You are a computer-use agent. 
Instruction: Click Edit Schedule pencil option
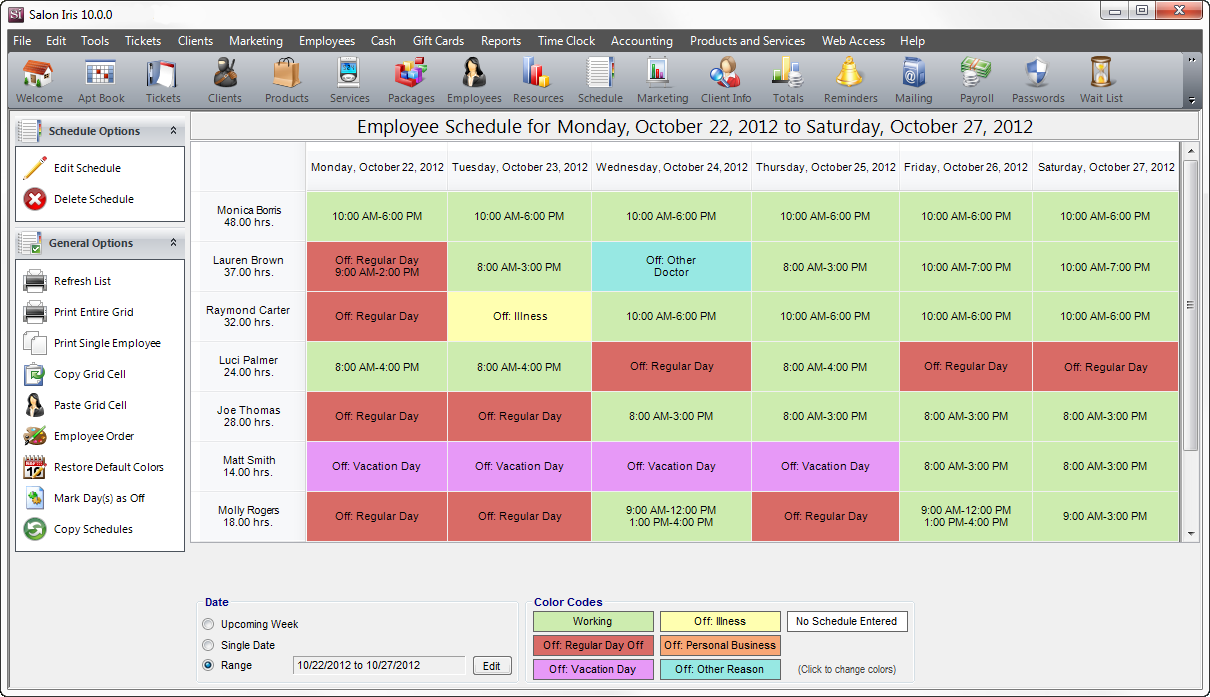72,168
